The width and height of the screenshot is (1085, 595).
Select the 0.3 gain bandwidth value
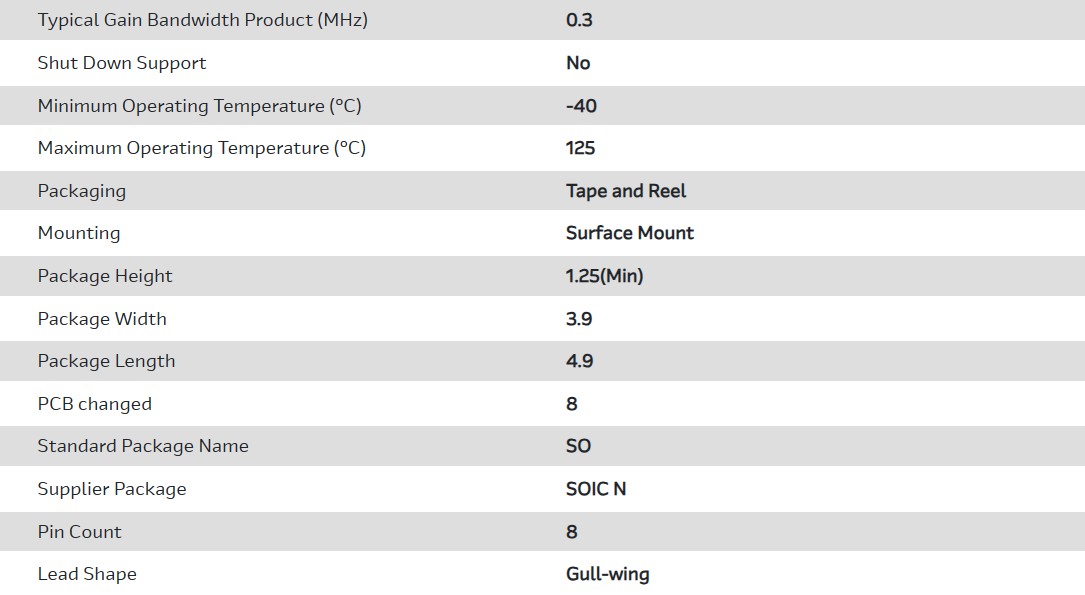579,20
